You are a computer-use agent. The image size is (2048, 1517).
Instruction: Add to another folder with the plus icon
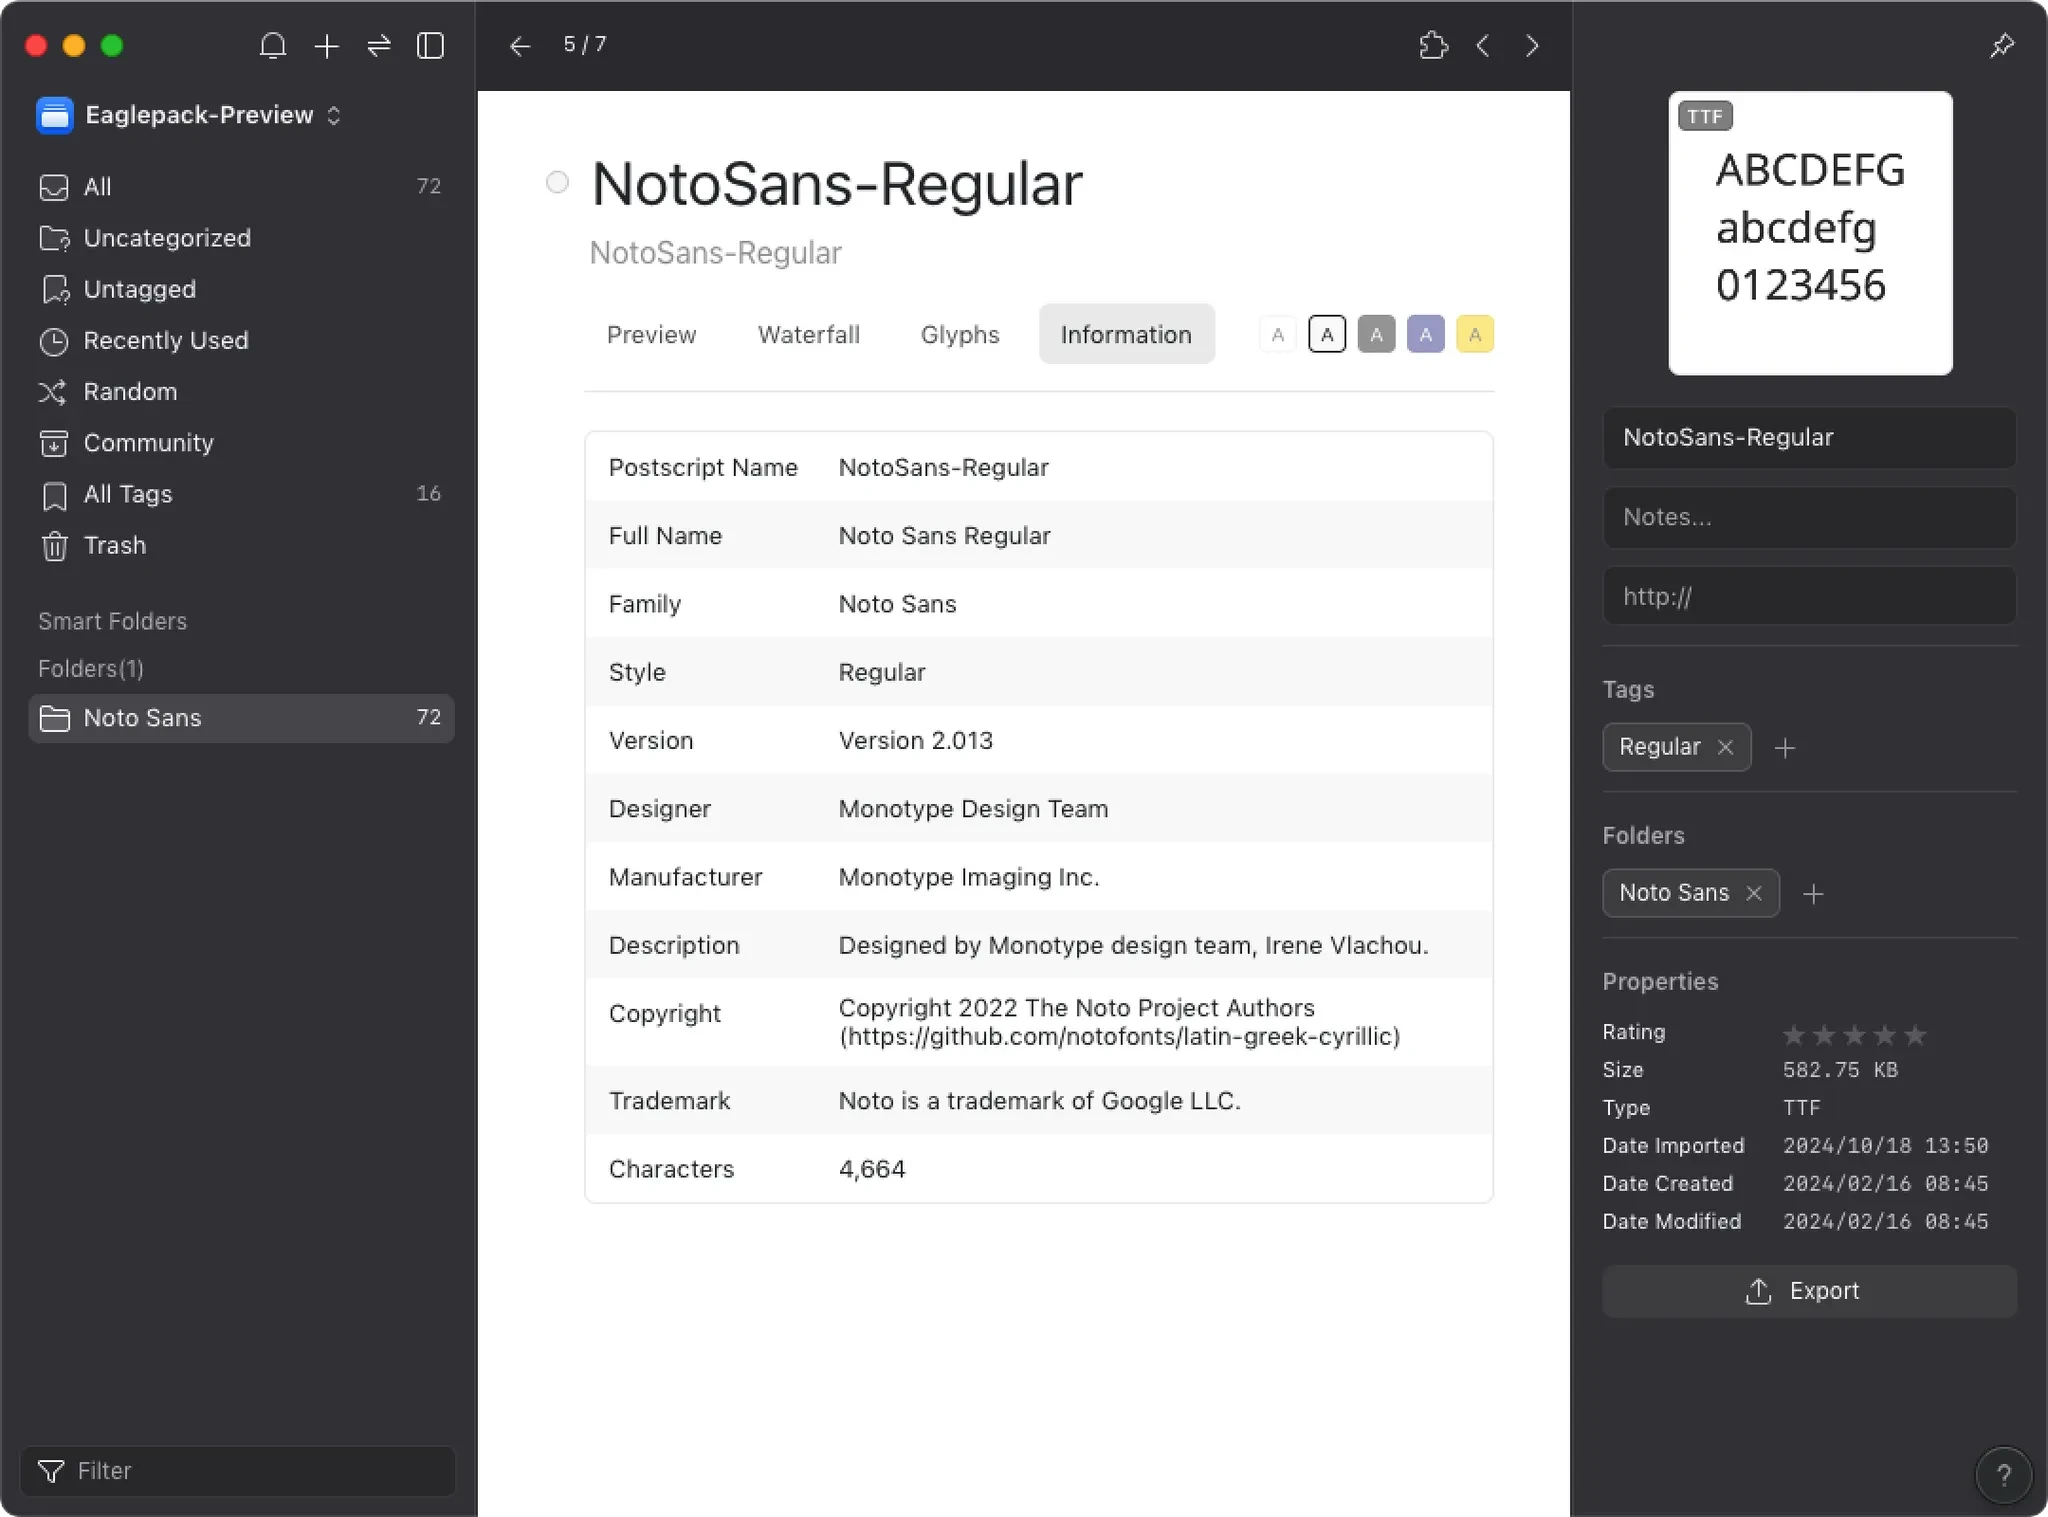1813,894
